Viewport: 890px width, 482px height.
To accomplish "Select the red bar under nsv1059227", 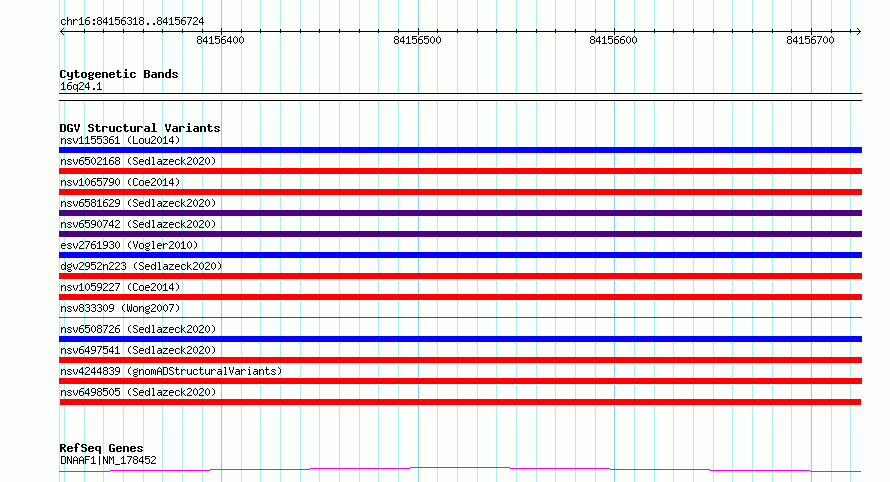I will 460,297.
